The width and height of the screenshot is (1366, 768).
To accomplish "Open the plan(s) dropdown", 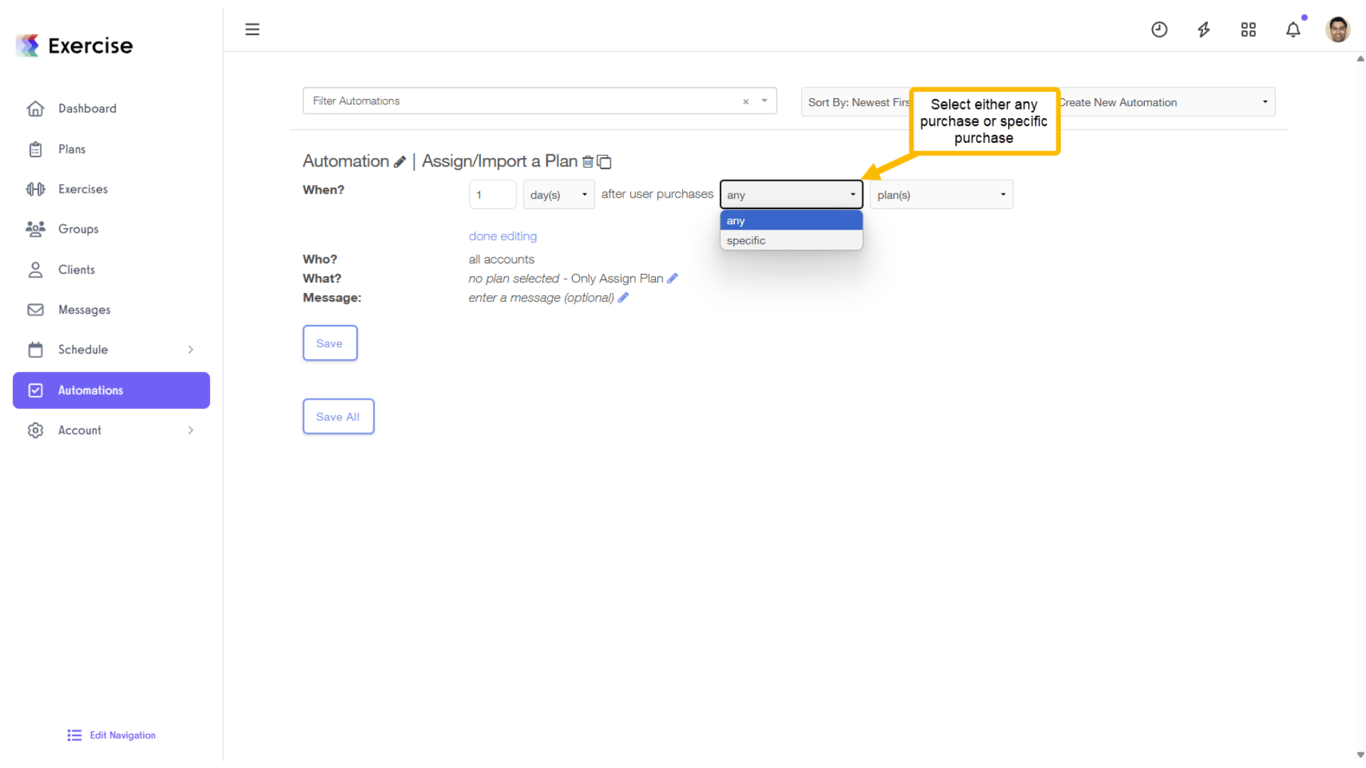I will click(x=940, y=194).
